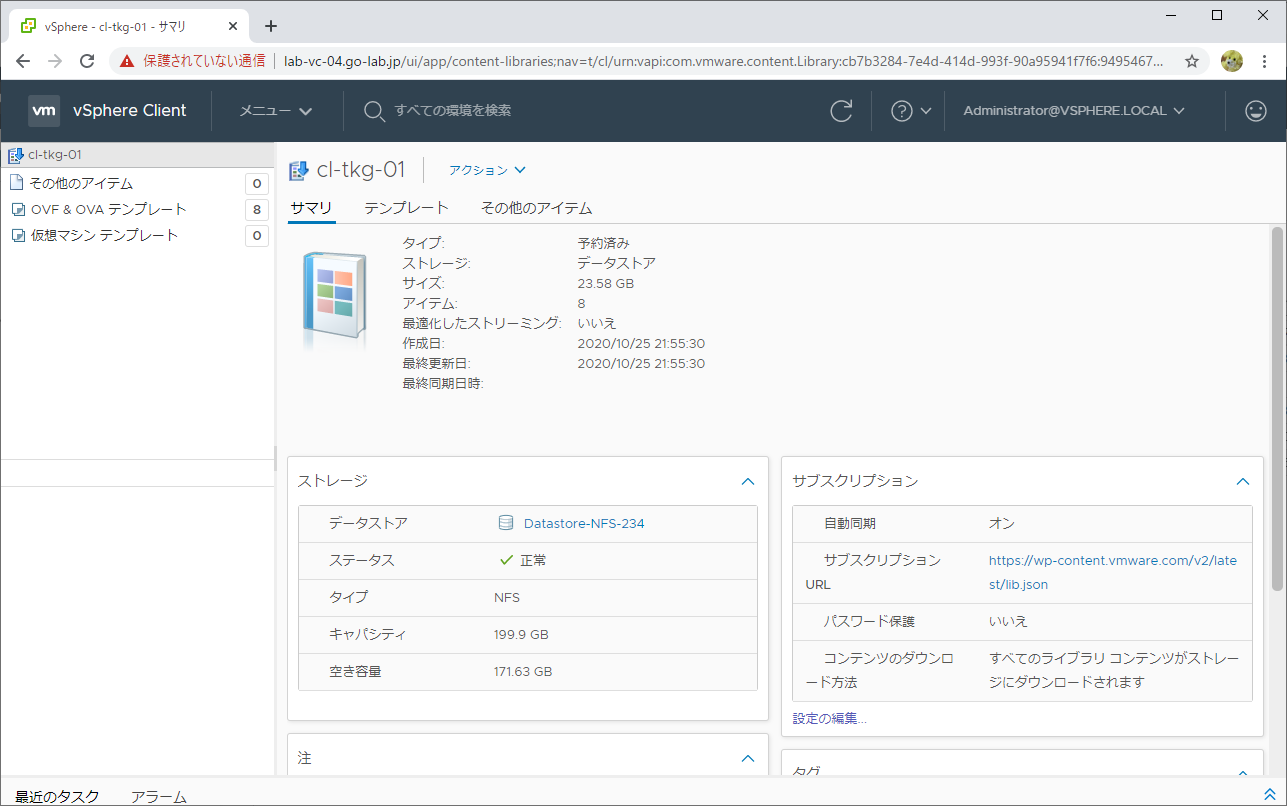Click the search magnifier icon
Screen dimensions: 1287x806
tap(374, 111)
